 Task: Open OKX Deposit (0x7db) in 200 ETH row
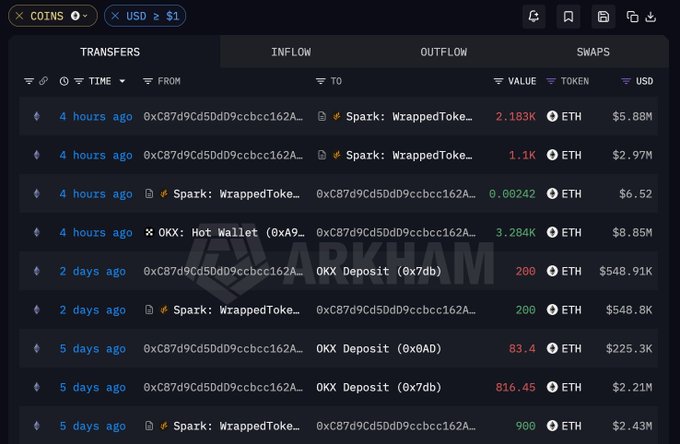(379, 271)
